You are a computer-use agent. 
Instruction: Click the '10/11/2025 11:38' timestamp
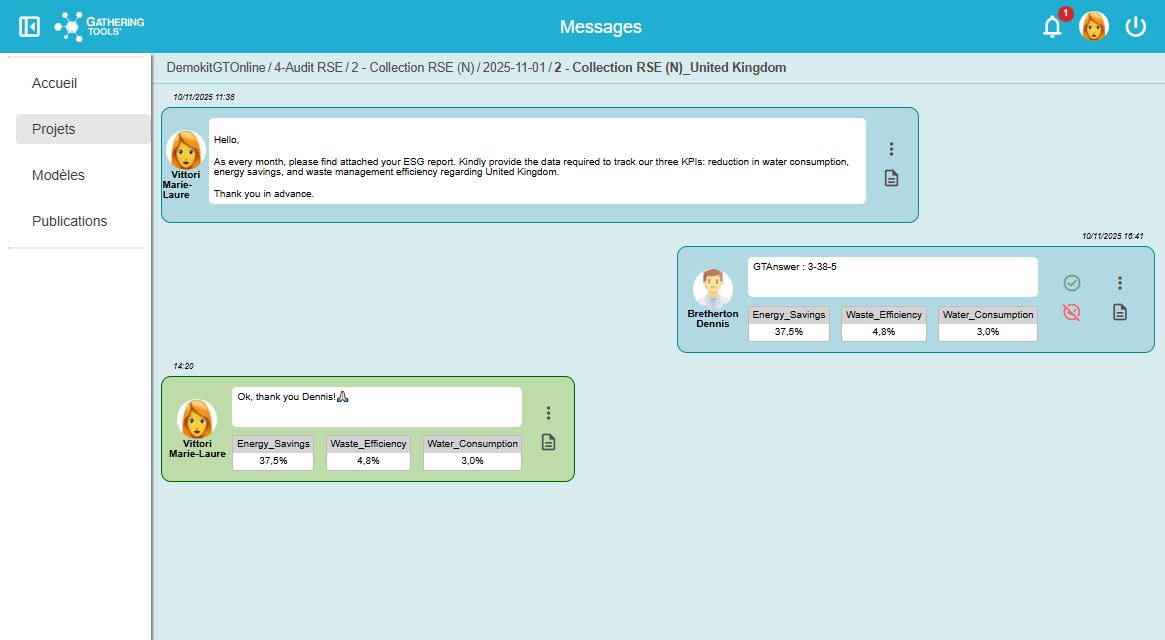click(204, 97)
